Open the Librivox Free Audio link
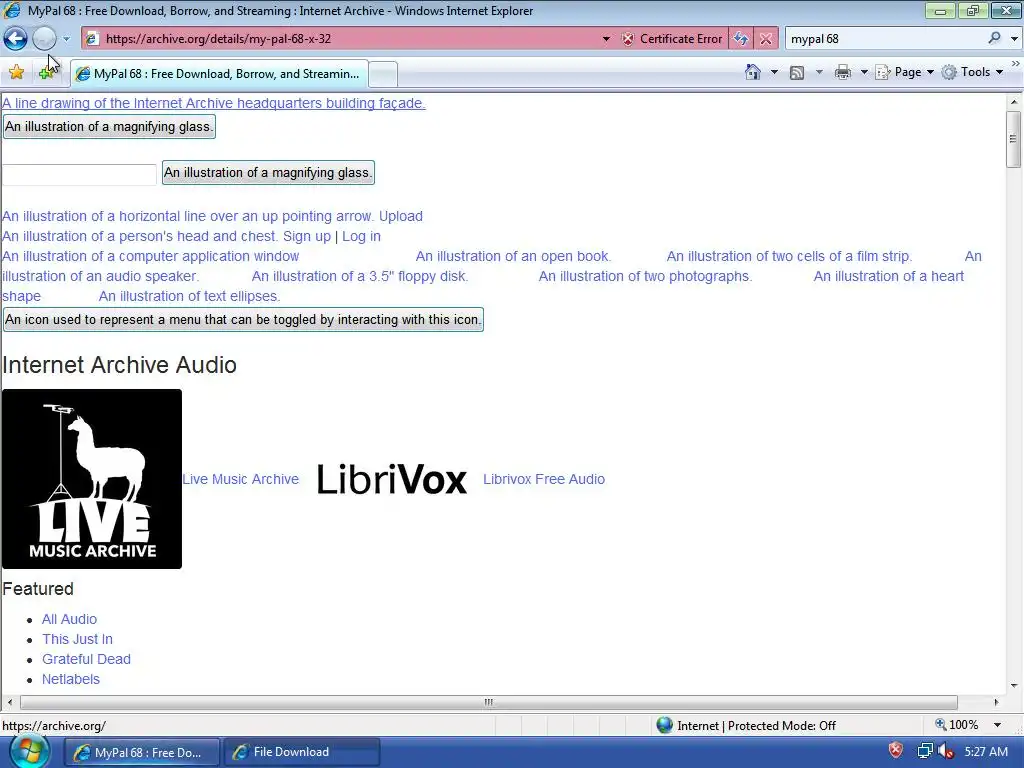This screenshot has width=1024, height=768. coord(544,479)
